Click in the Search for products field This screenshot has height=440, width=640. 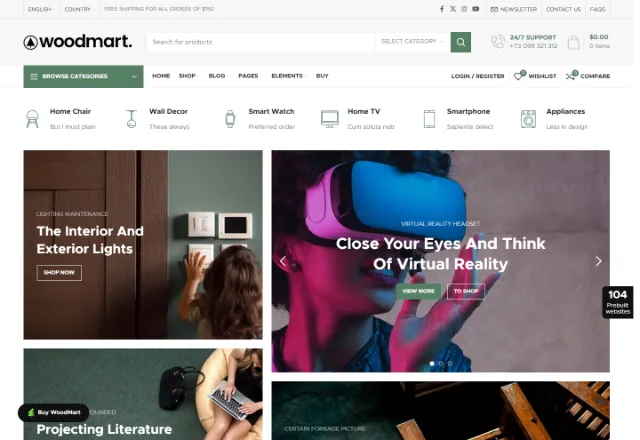[x=260, y=42]
